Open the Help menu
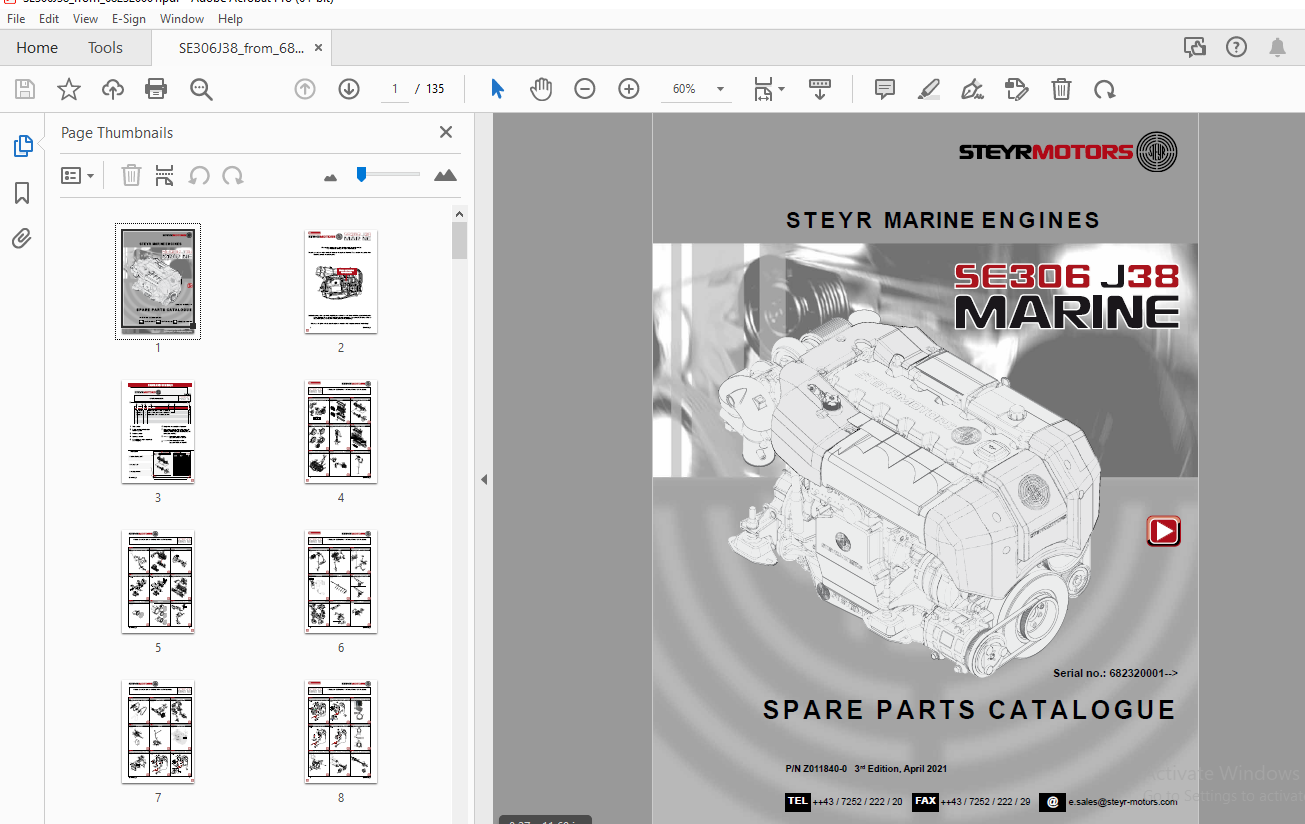The height and width of the screenshot is (824, 1305). pos(230,19)
